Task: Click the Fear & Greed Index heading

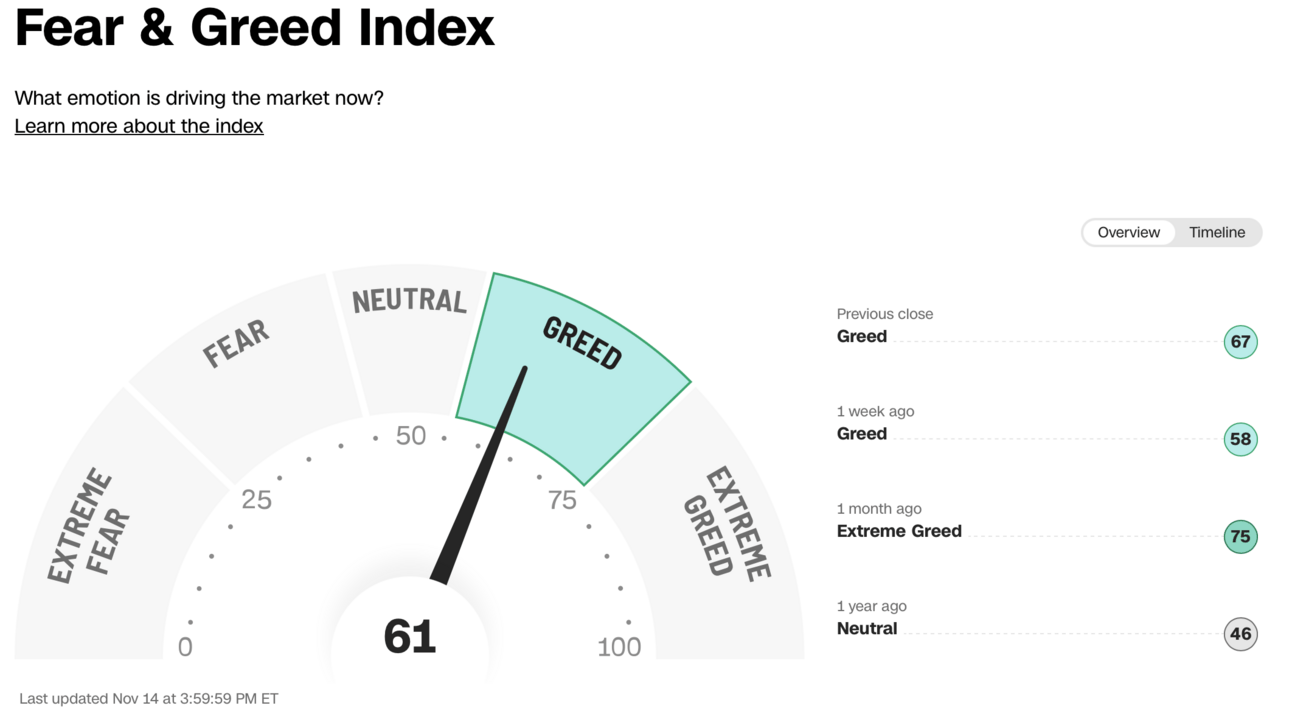Action: click(x=255, y=27)
